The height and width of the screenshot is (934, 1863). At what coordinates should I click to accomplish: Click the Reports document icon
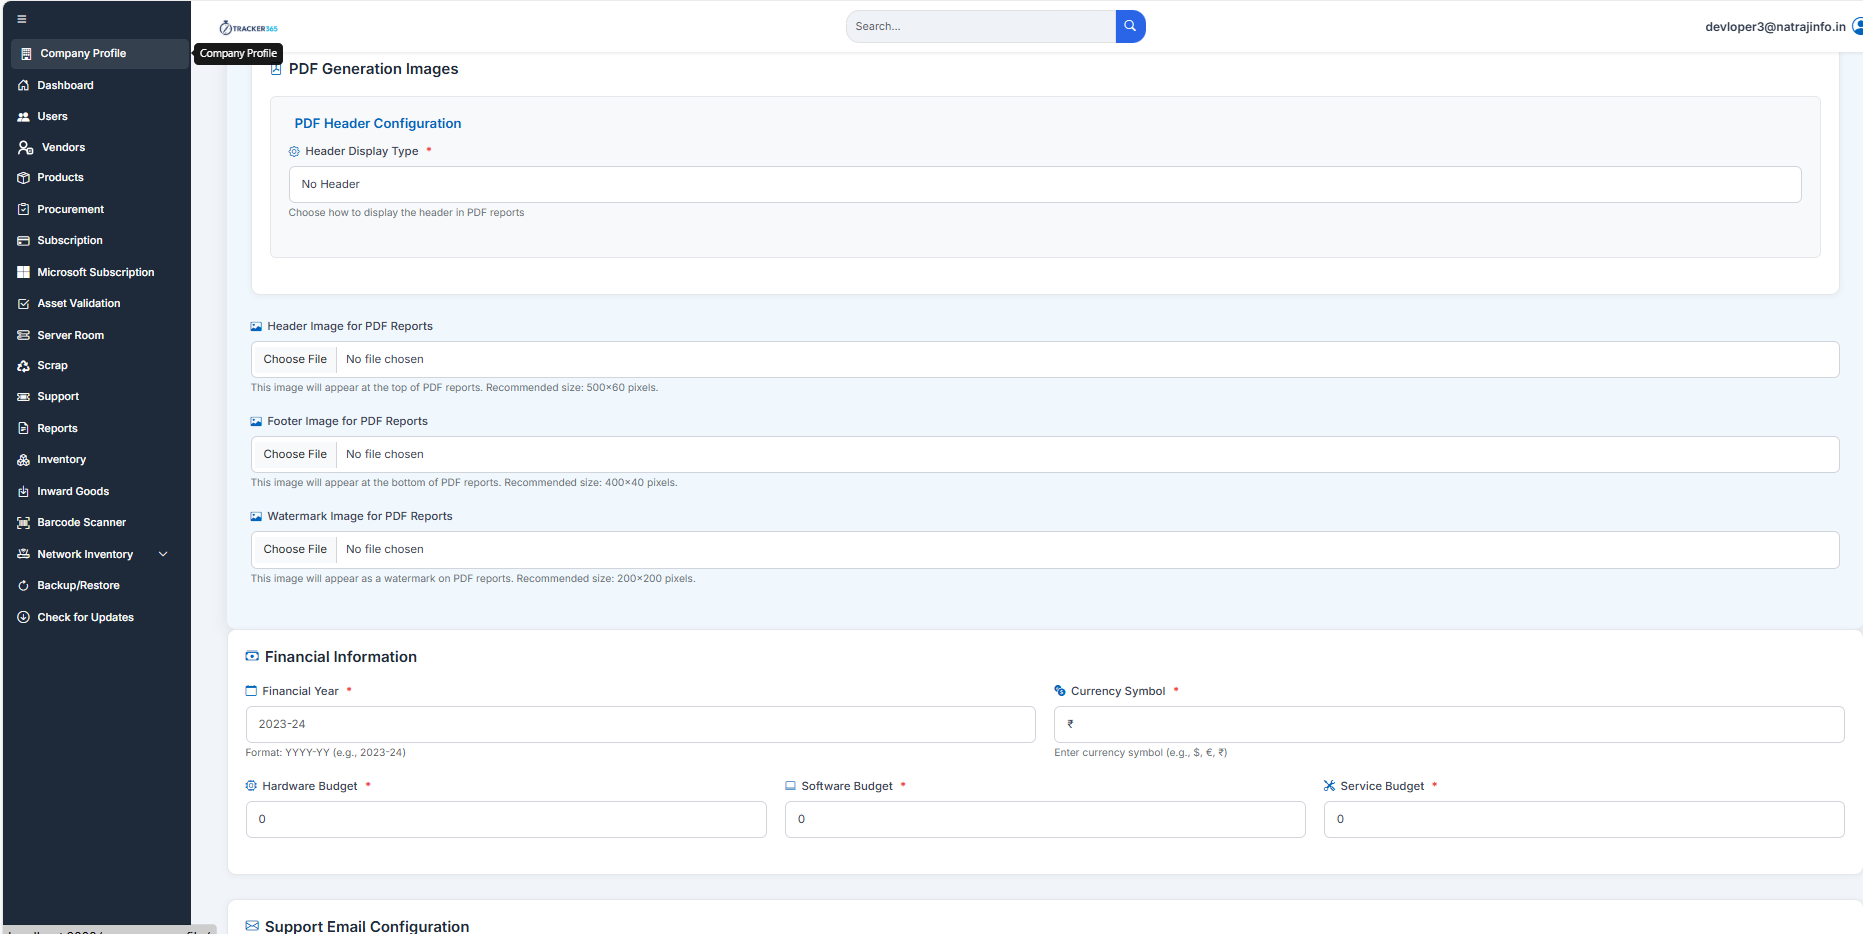coord(23,428)
